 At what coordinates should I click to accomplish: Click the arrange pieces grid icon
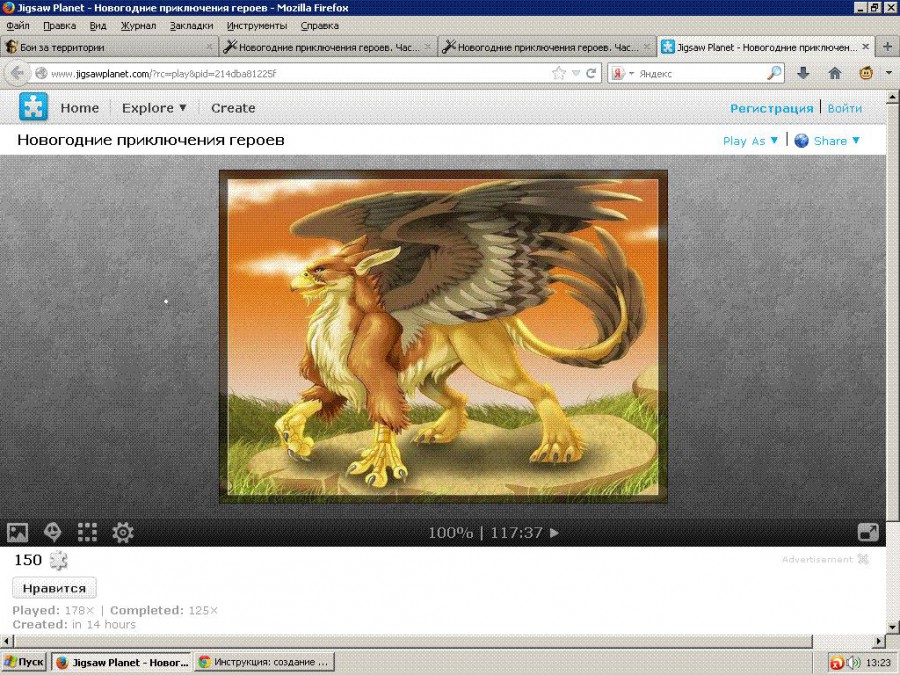(x=87, y=532)
